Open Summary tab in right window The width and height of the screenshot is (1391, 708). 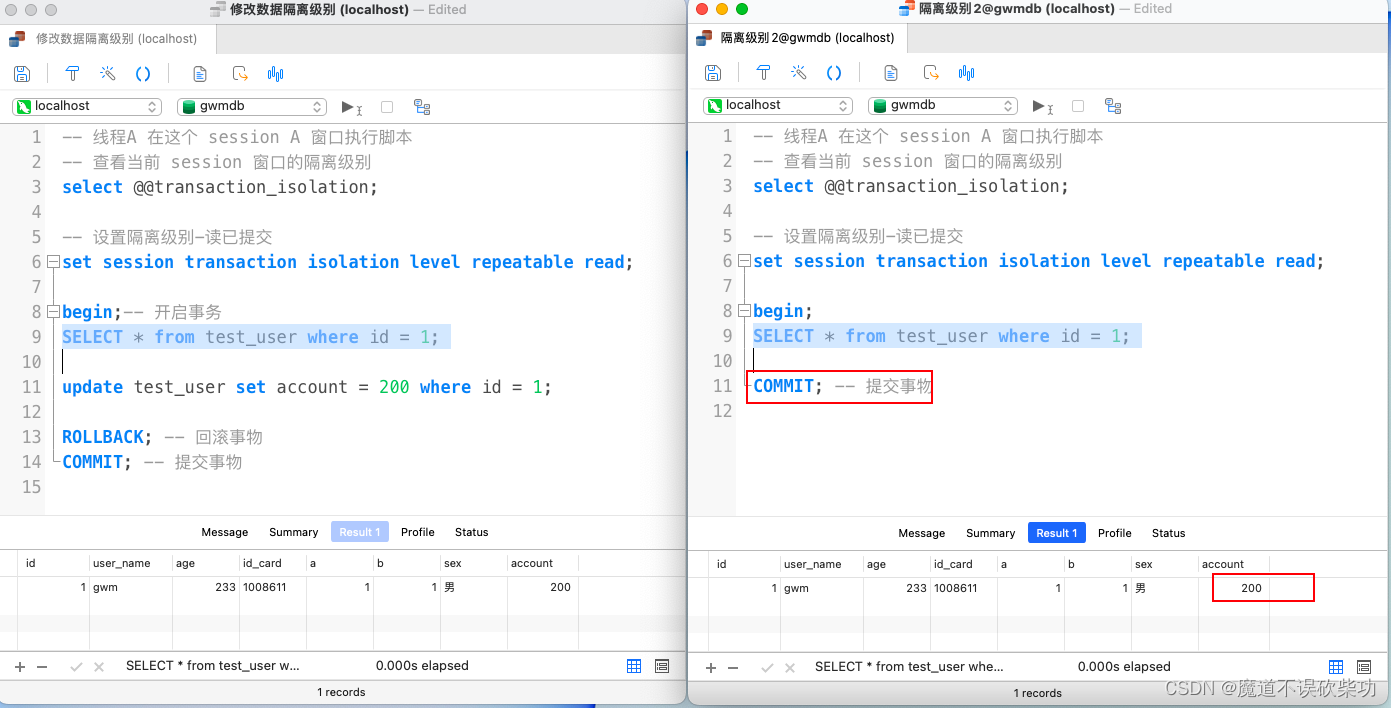pyautogui.click(x=991, y=533)
